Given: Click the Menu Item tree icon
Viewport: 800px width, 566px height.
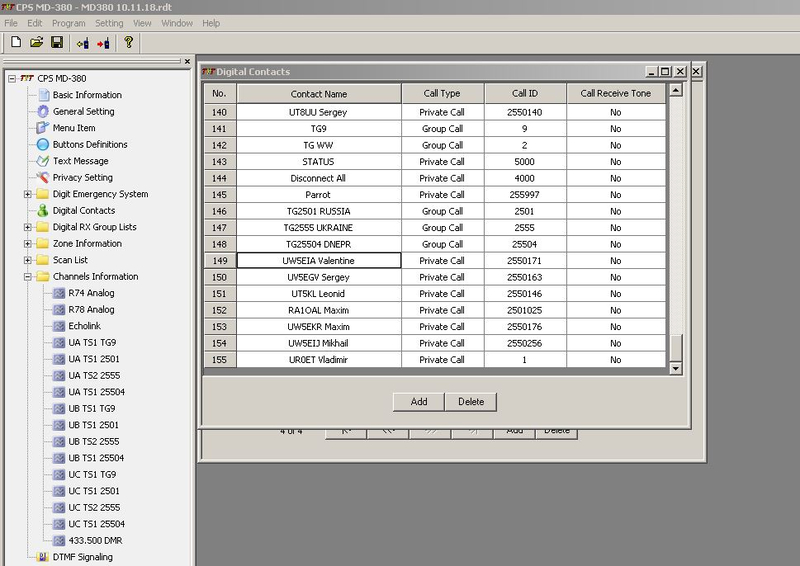Looking at the screenshot, I should point(43,128).
